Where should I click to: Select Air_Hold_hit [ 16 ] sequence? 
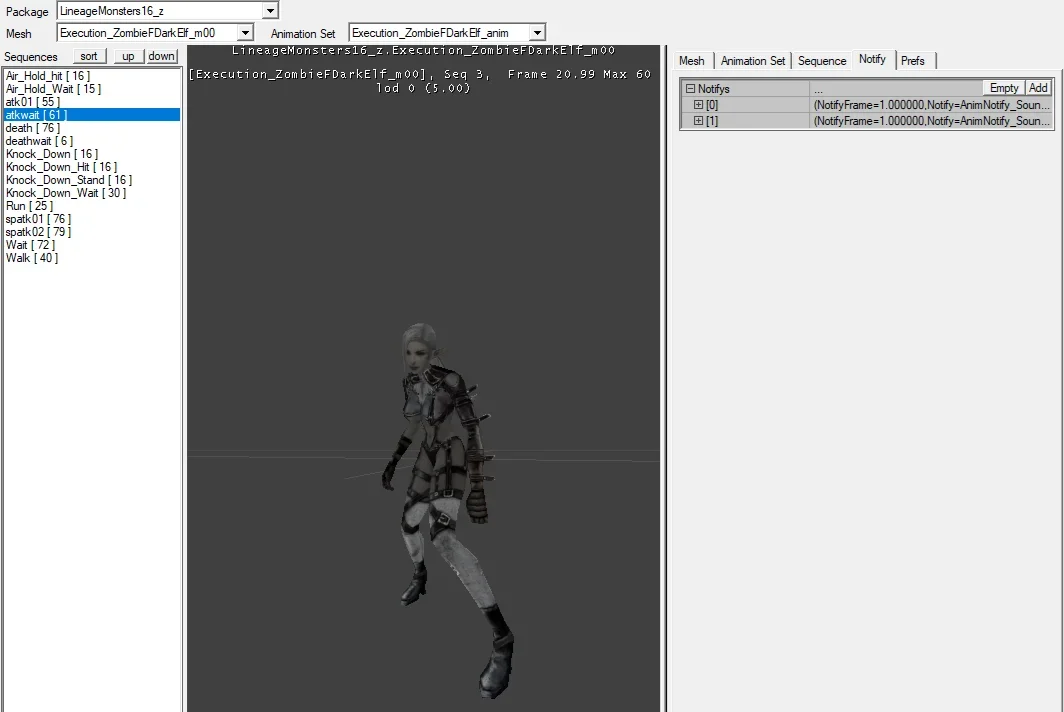pyautogui.click(x=92, y=76)
